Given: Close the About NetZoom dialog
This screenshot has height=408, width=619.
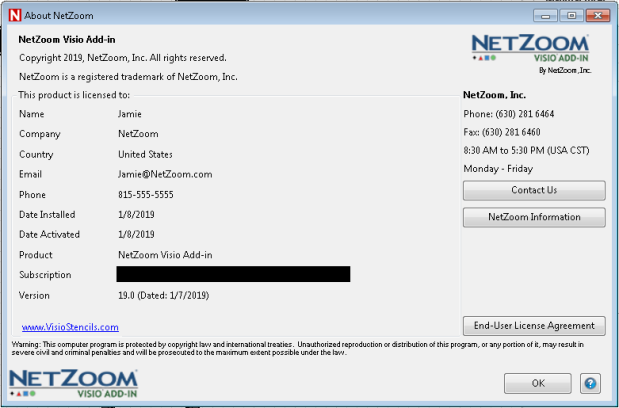Looking at the screenshot, I should click(597, 14).
